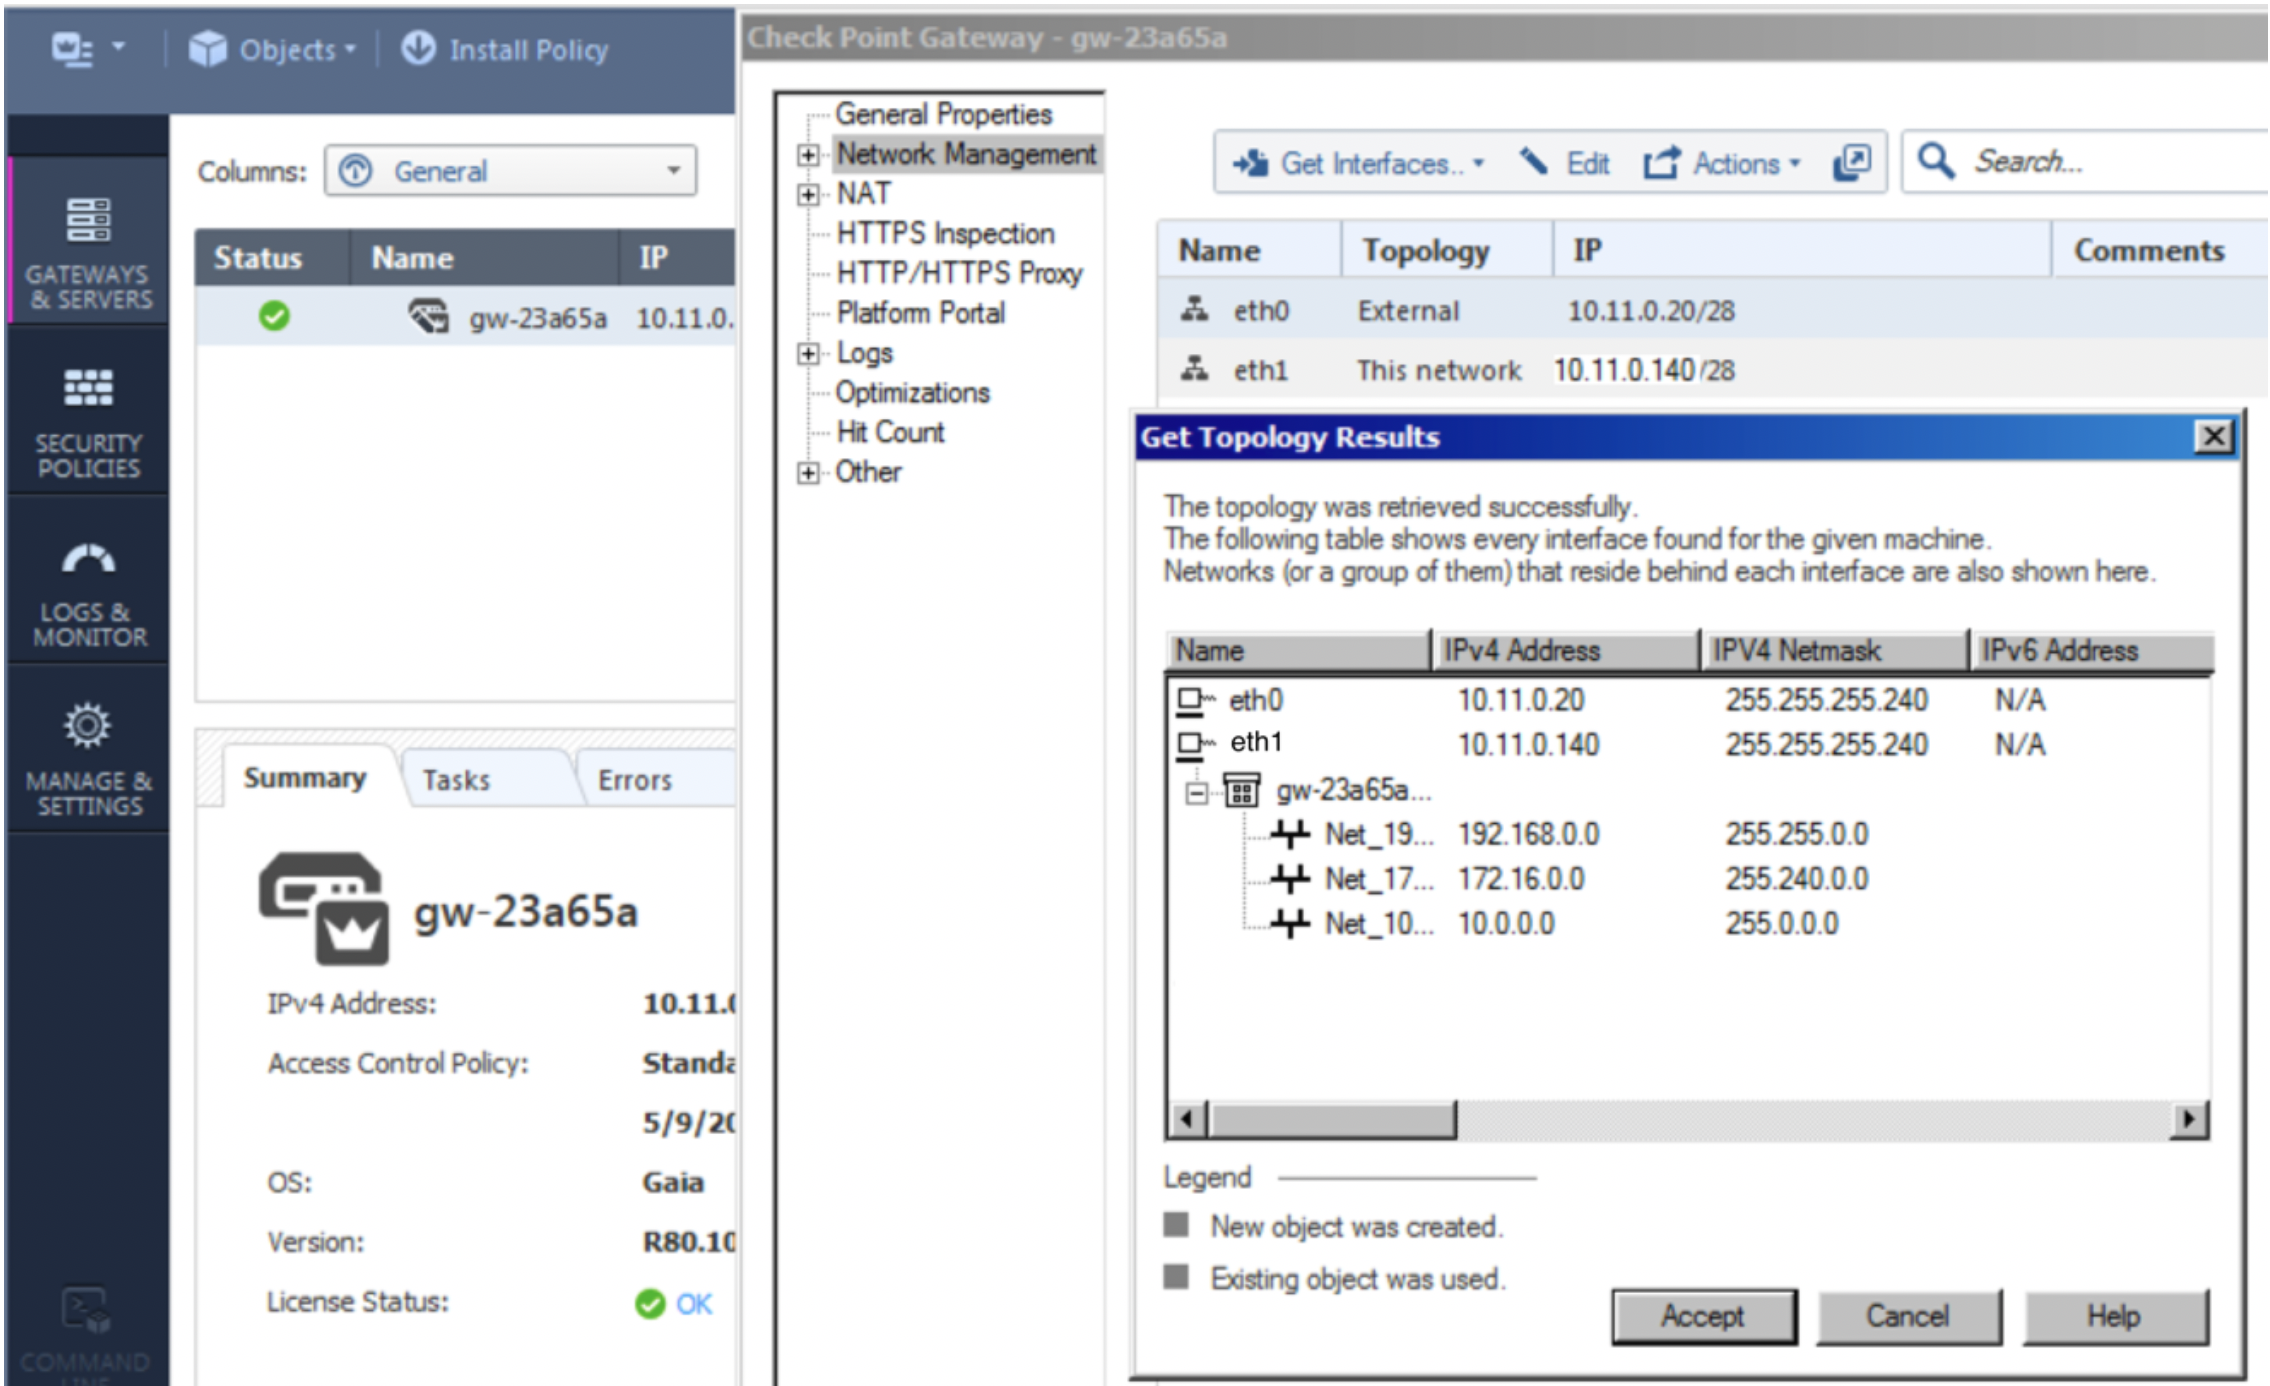The image size is (2270, 1386).
Task: Click the Cancel button in topology dialog
Action: click(1907, 1316)
